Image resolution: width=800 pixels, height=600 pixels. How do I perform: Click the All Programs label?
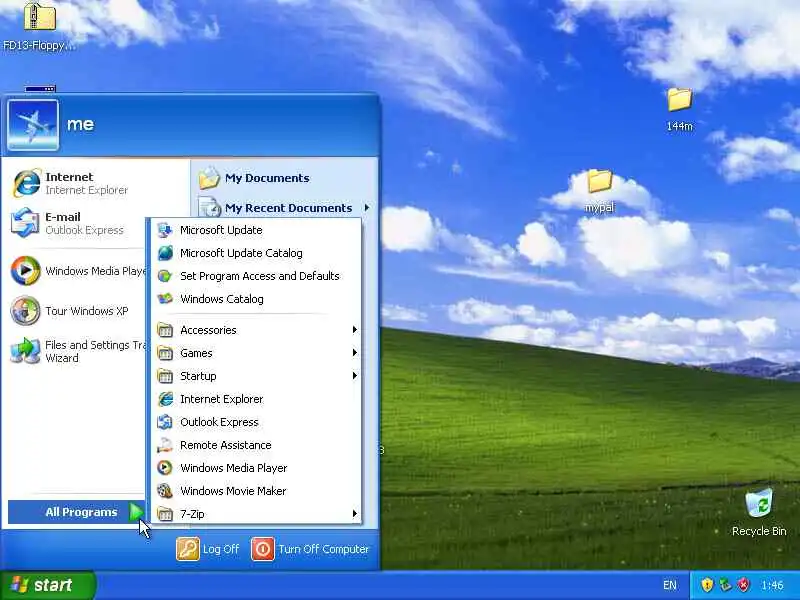click(x=81, y=512)
